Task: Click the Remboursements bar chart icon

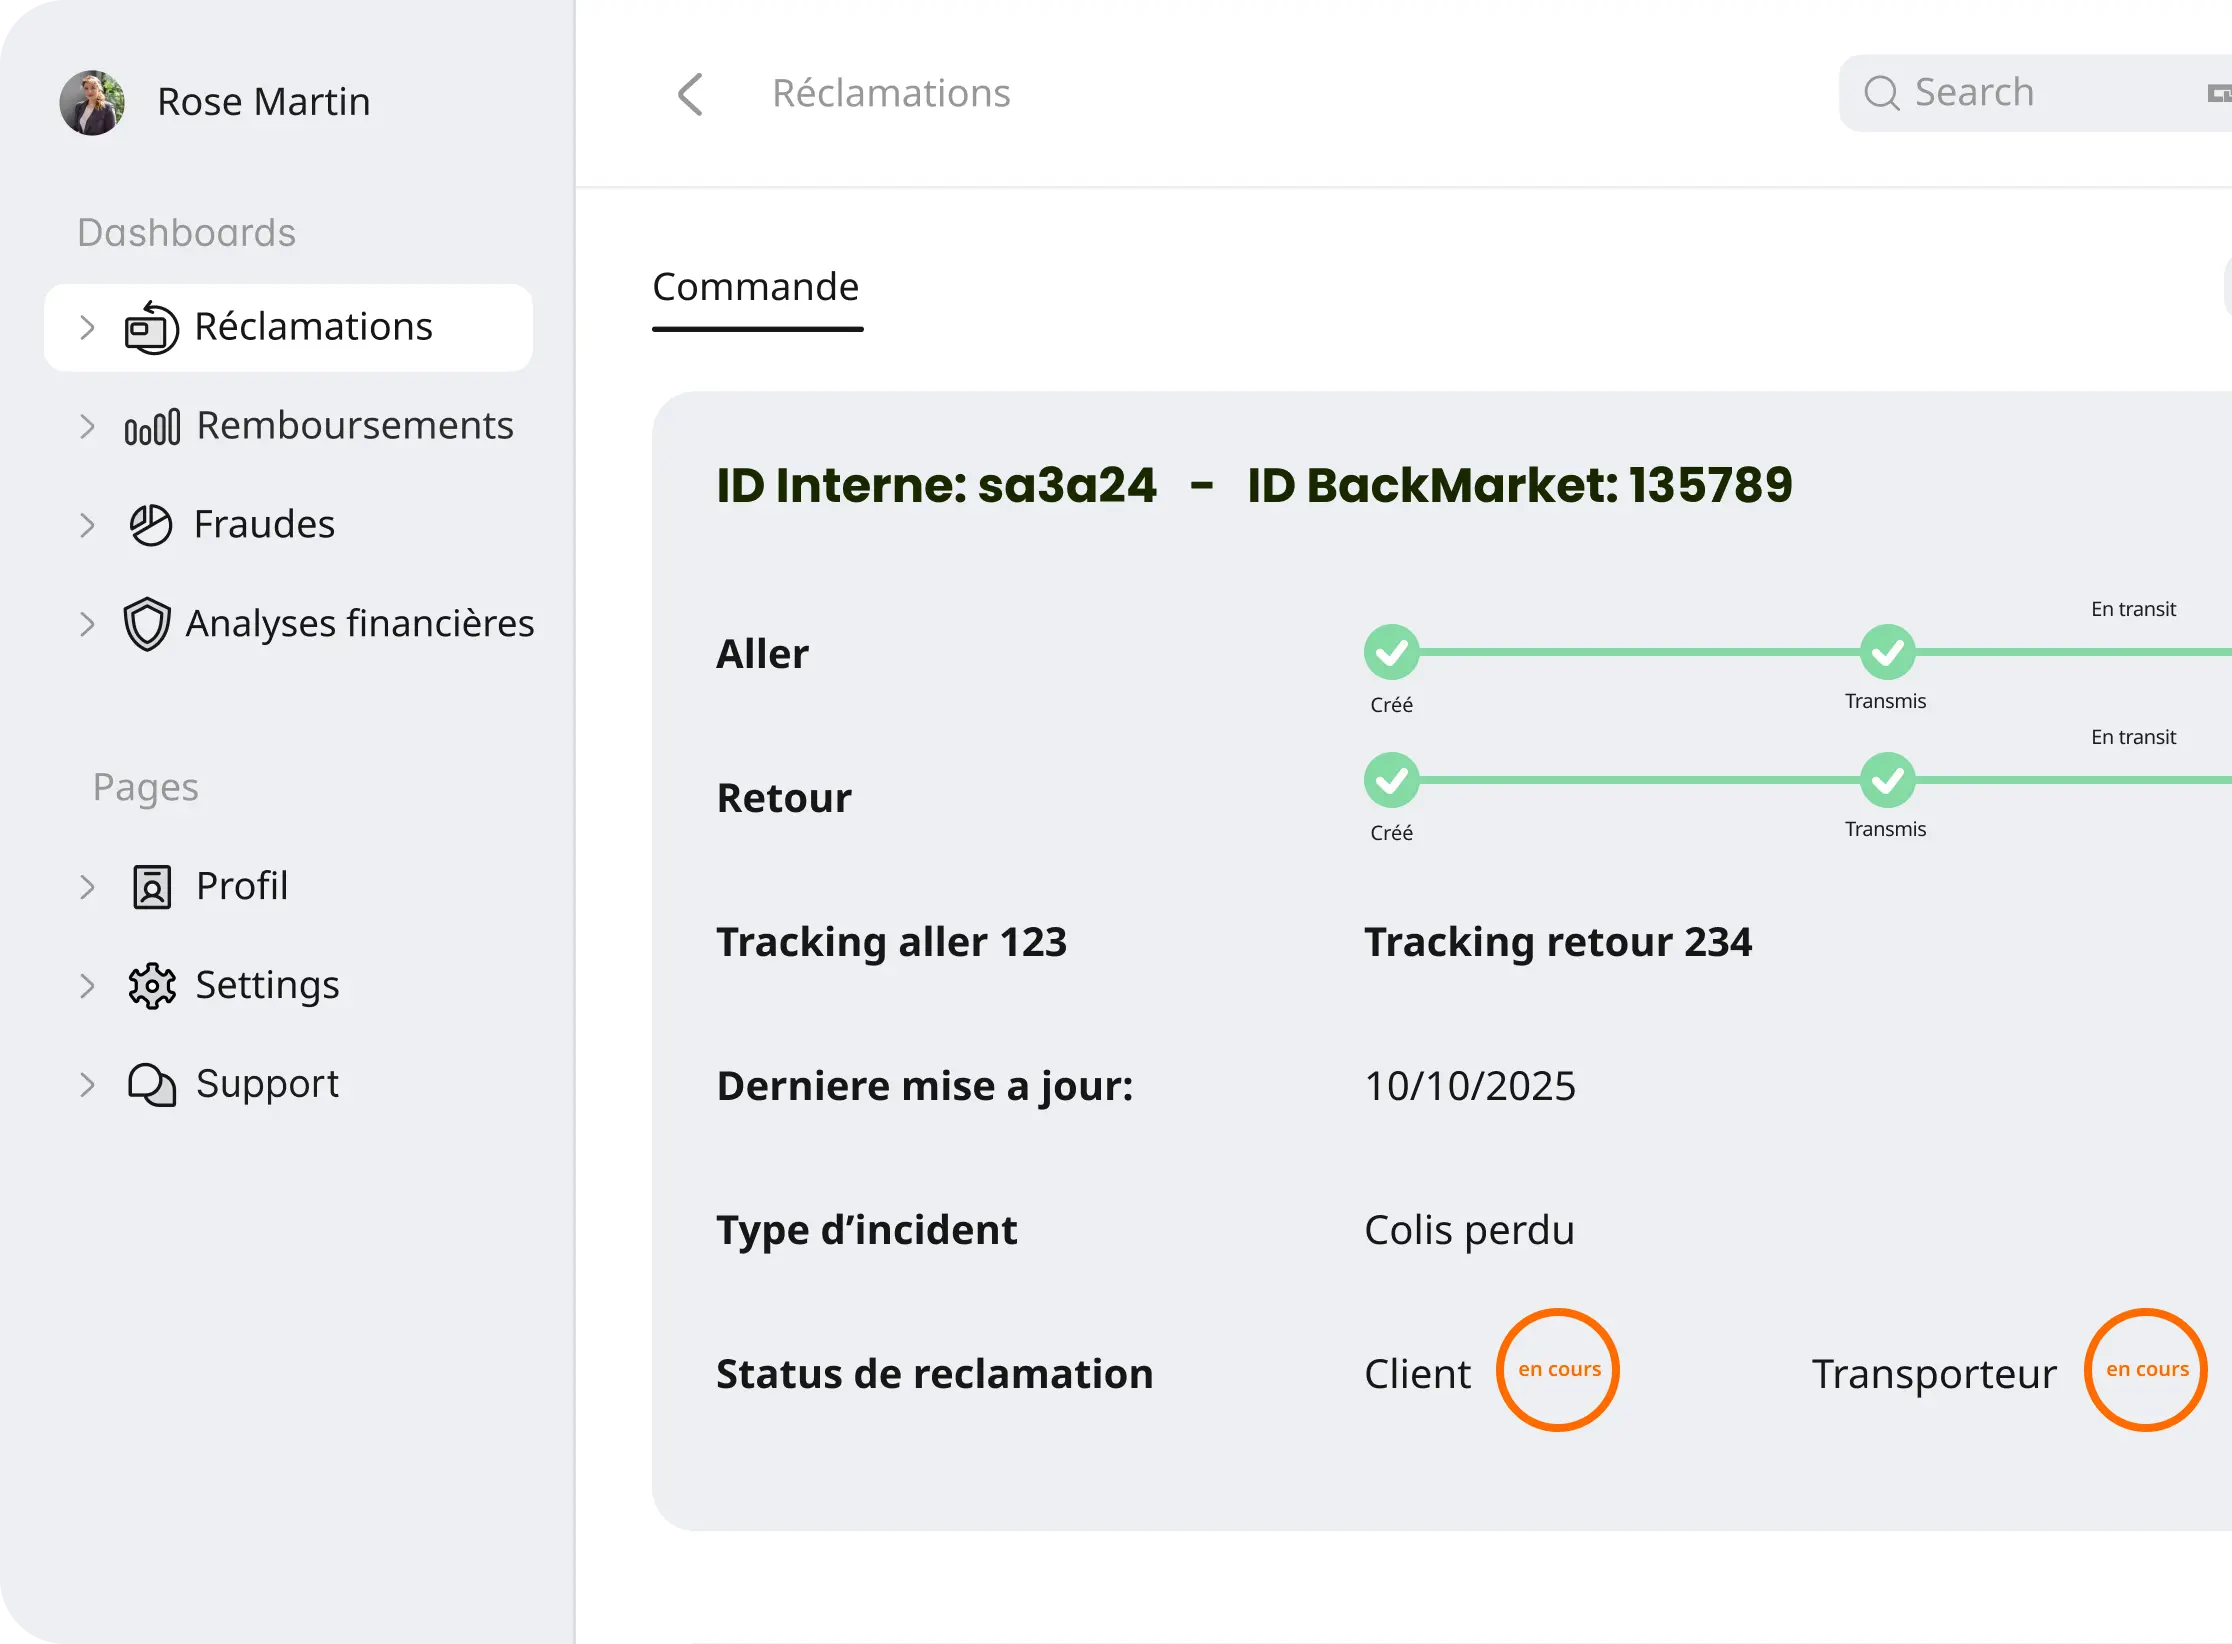Action: coord(152,427)
